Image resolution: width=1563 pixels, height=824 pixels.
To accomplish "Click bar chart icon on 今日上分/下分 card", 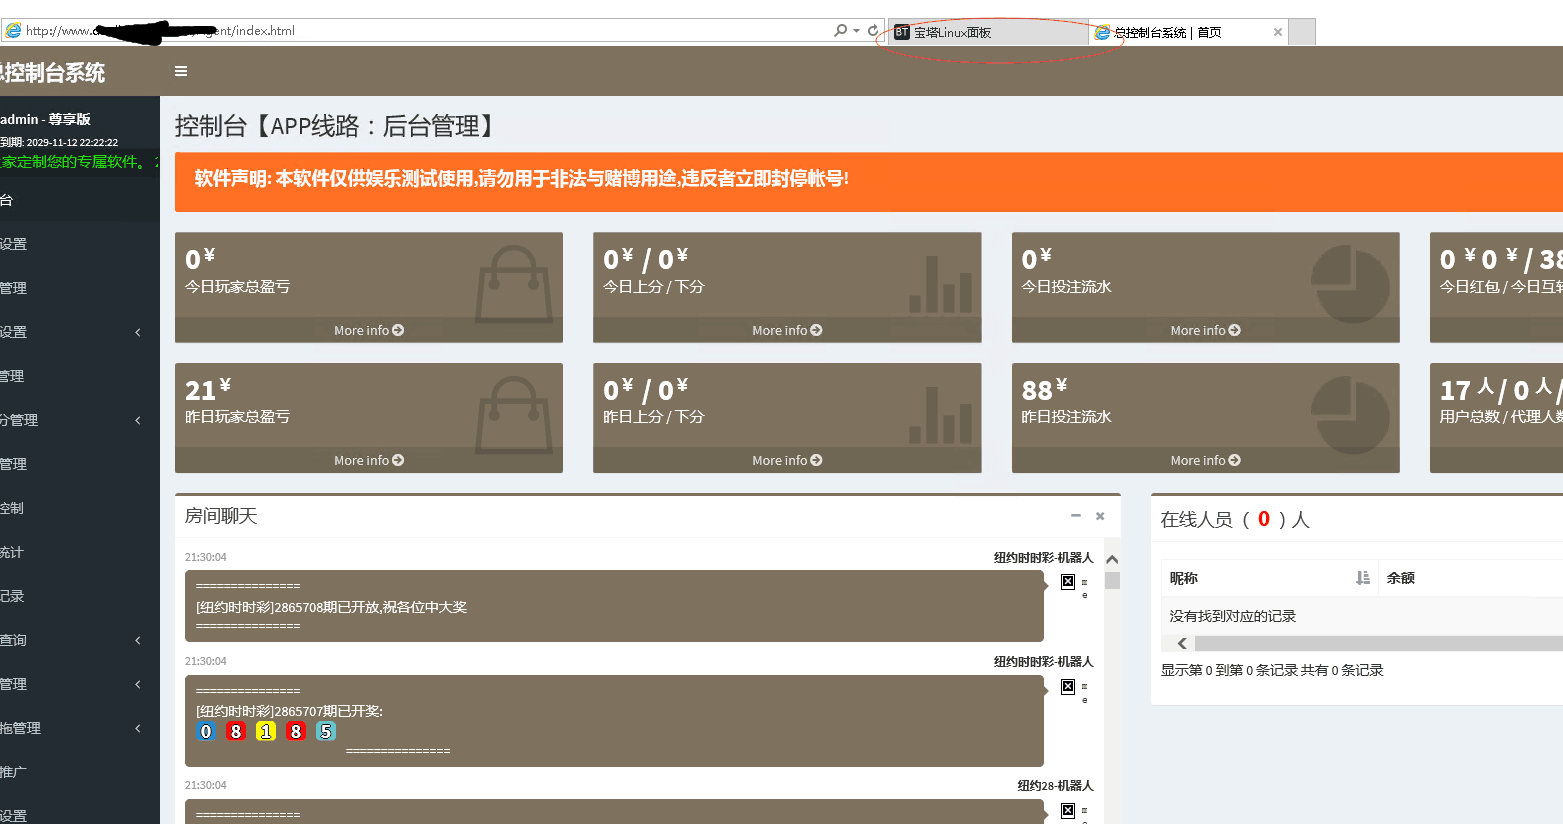I will click(940, 284).
